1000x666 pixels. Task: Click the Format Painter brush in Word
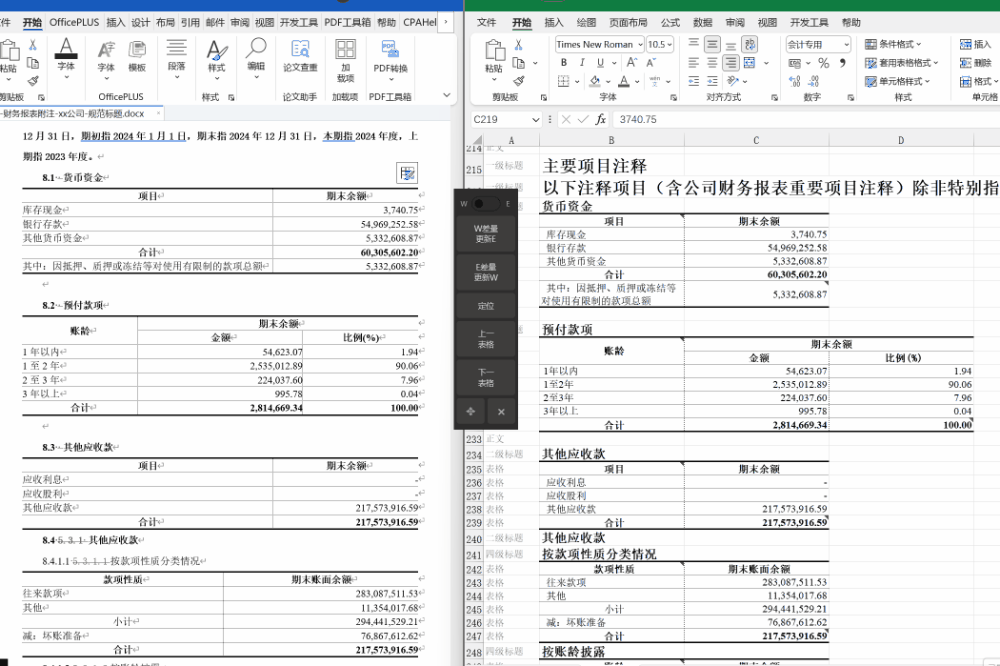coord(33,80)
